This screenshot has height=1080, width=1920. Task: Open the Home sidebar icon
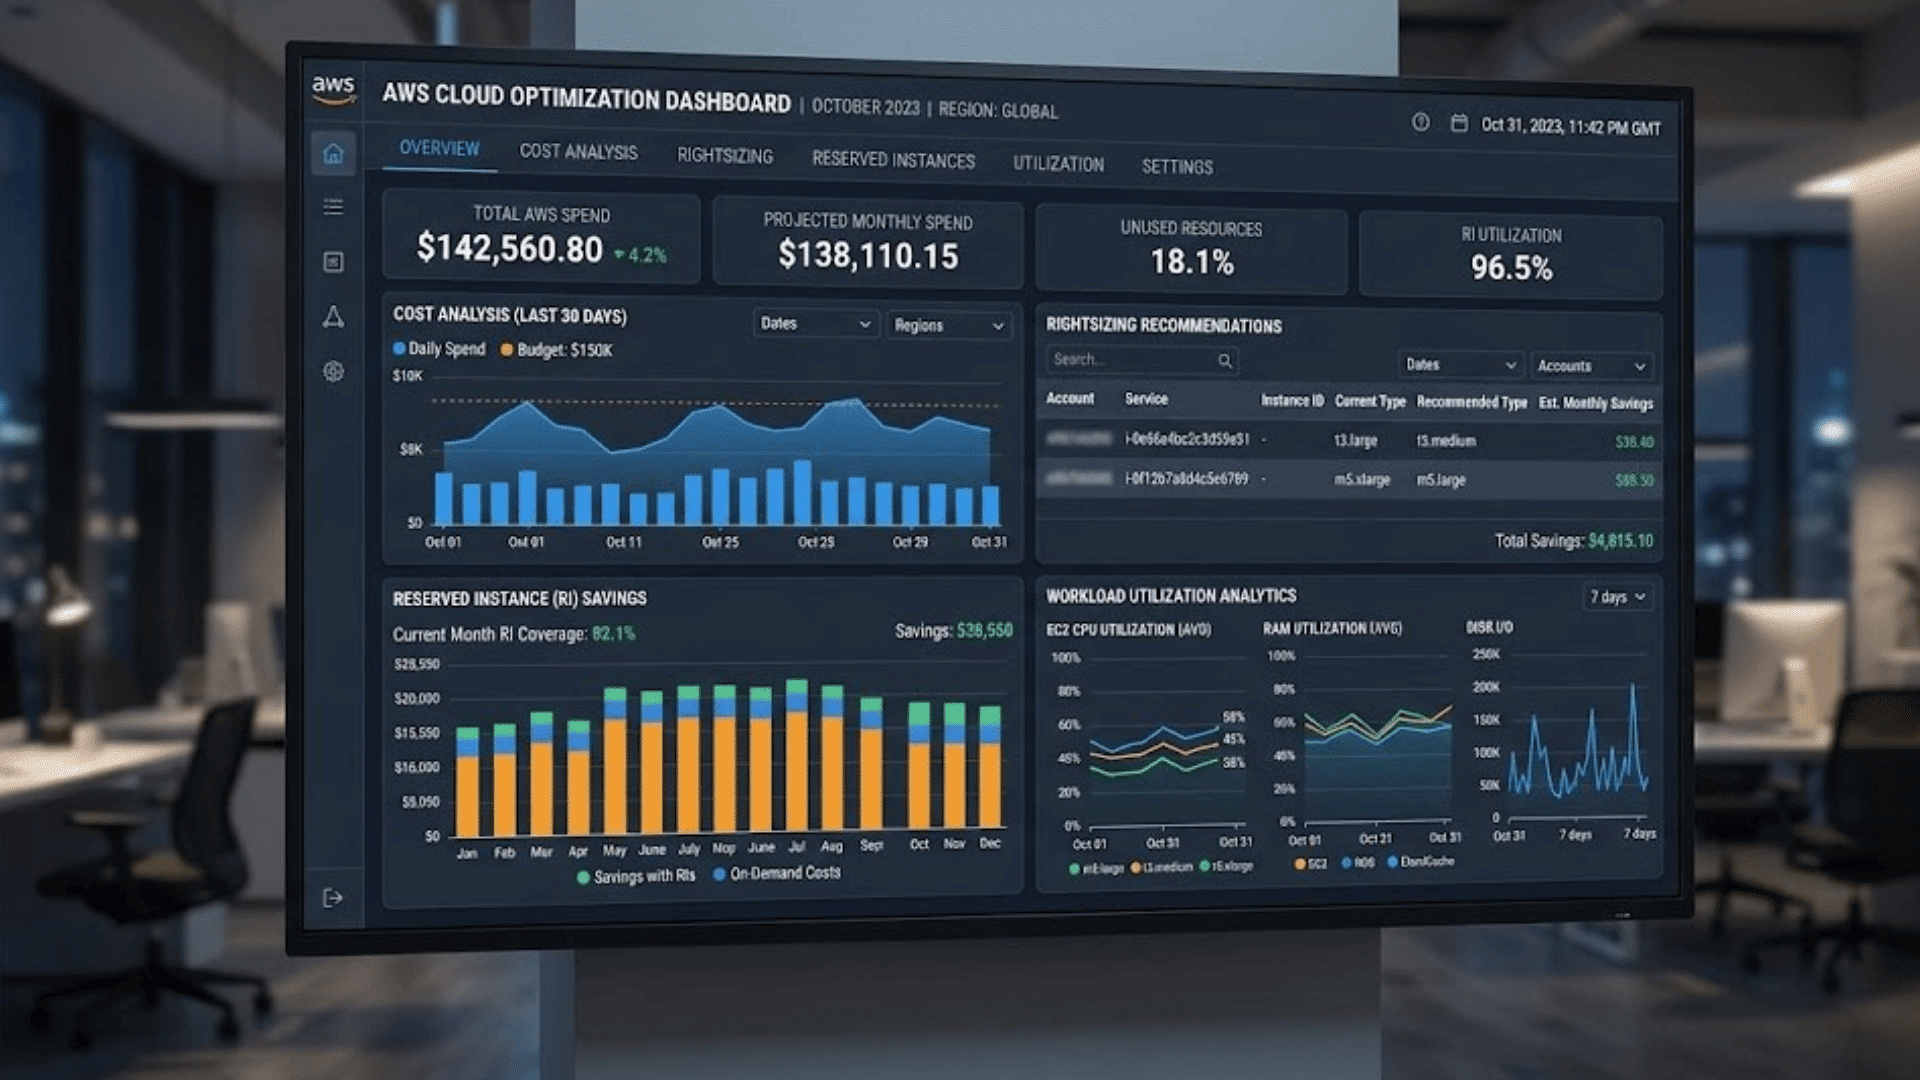tap(333, 154)
